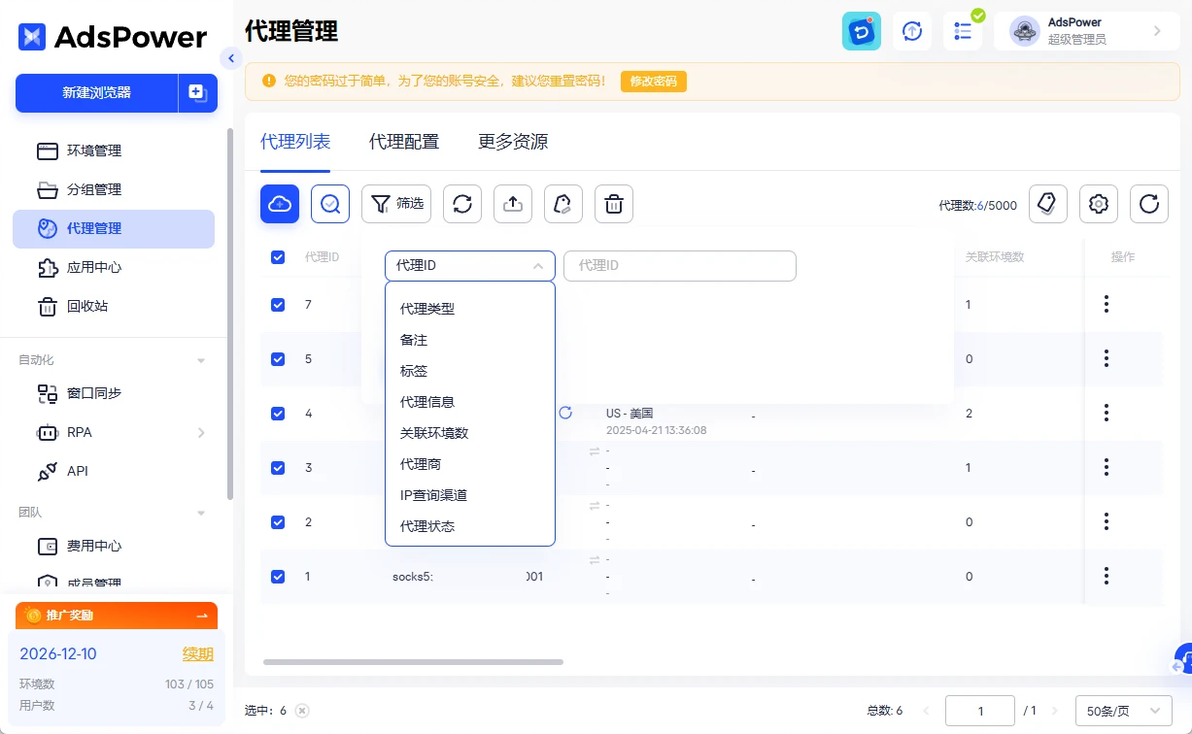1192x734 pixels.
Task: Click the trash delete icon in toolbar
Action: (613, 204)
